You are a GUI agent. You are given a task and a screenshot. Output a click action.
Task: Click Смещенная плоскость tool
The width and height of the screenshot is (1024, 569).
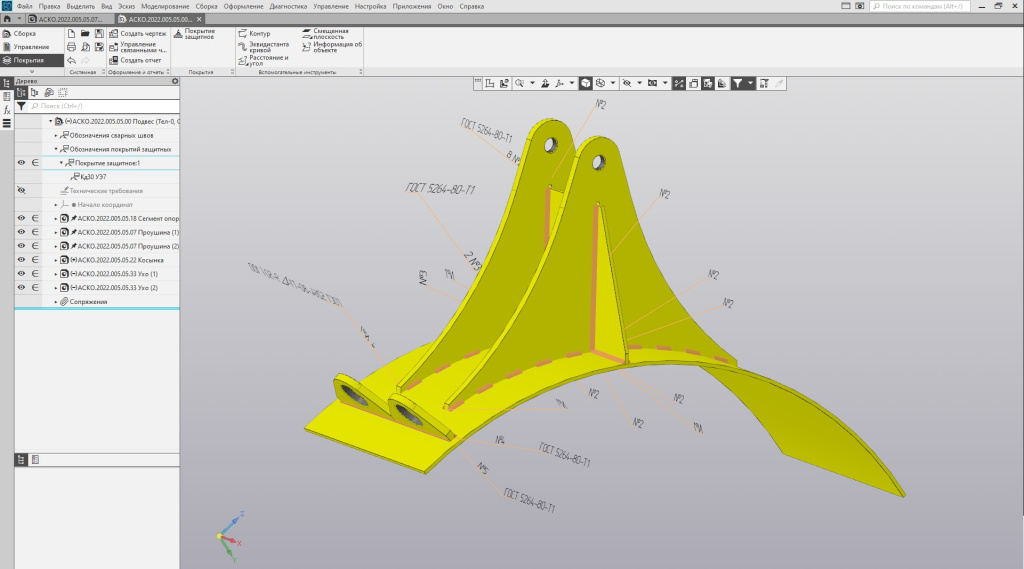(325, 33)
